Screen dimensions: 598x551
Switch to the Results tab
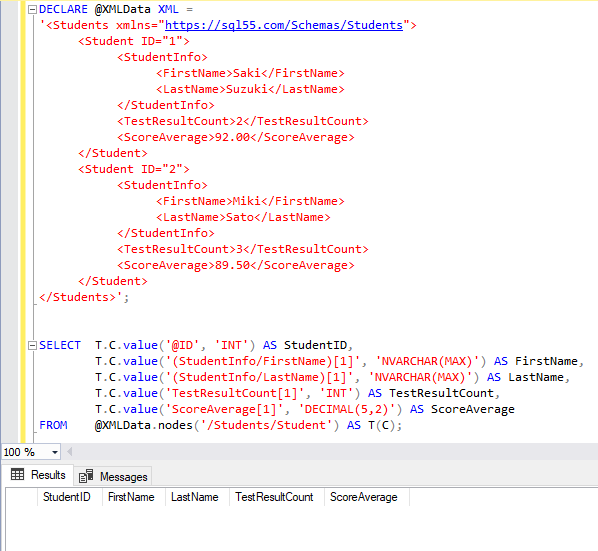[38, 475]
